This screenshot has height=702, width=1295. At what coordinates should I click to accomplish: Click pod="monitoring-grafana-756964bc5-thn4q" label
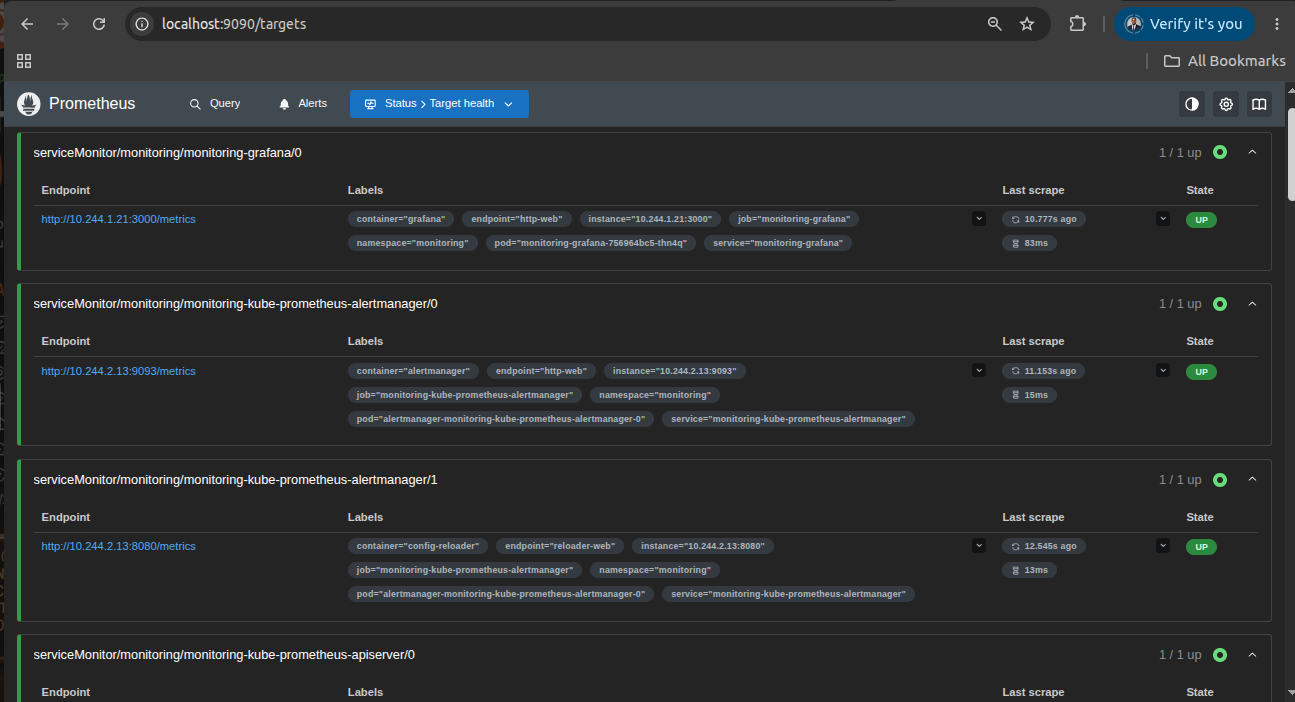coord(591,243)
